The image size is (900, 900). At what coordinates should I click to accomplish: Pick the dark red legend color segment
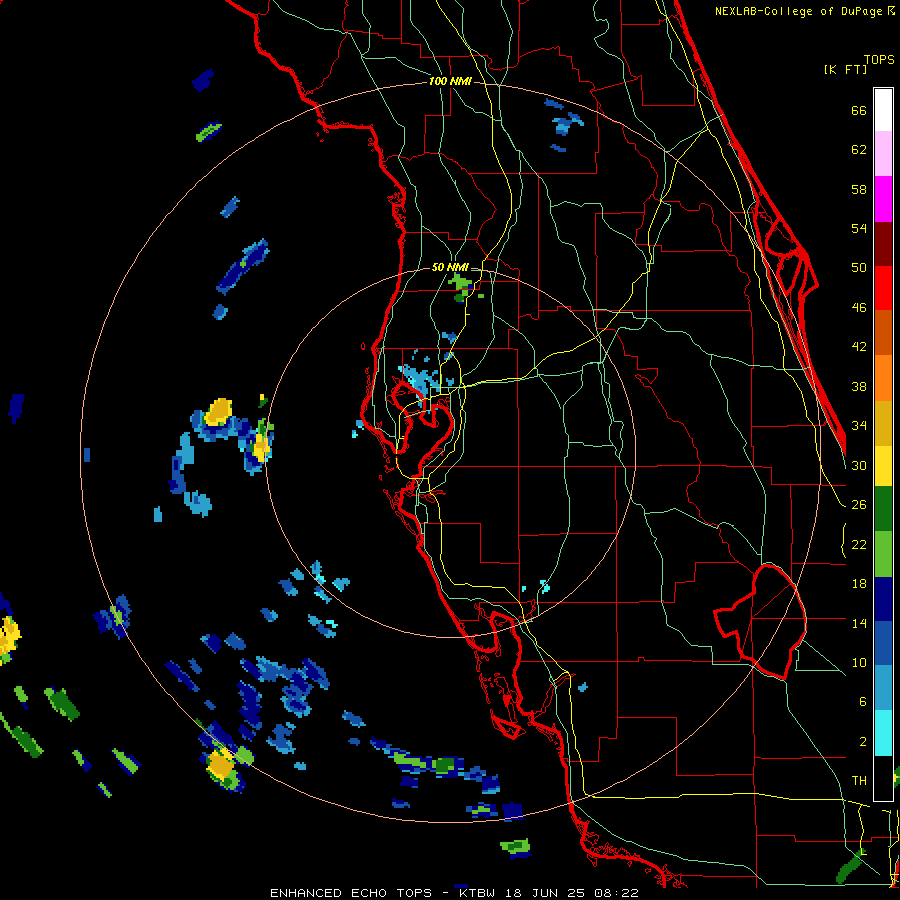pos(883,243)
